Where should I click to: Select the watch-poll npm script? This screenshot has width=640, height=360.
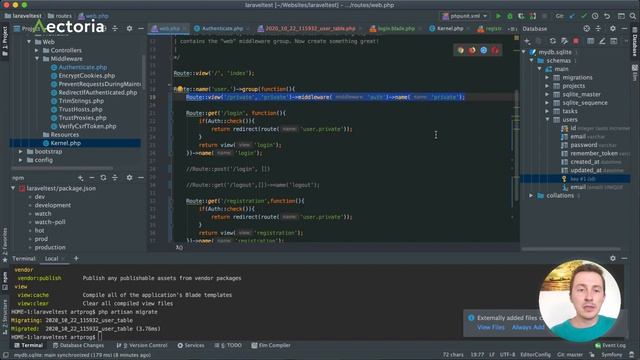(50, 222)
